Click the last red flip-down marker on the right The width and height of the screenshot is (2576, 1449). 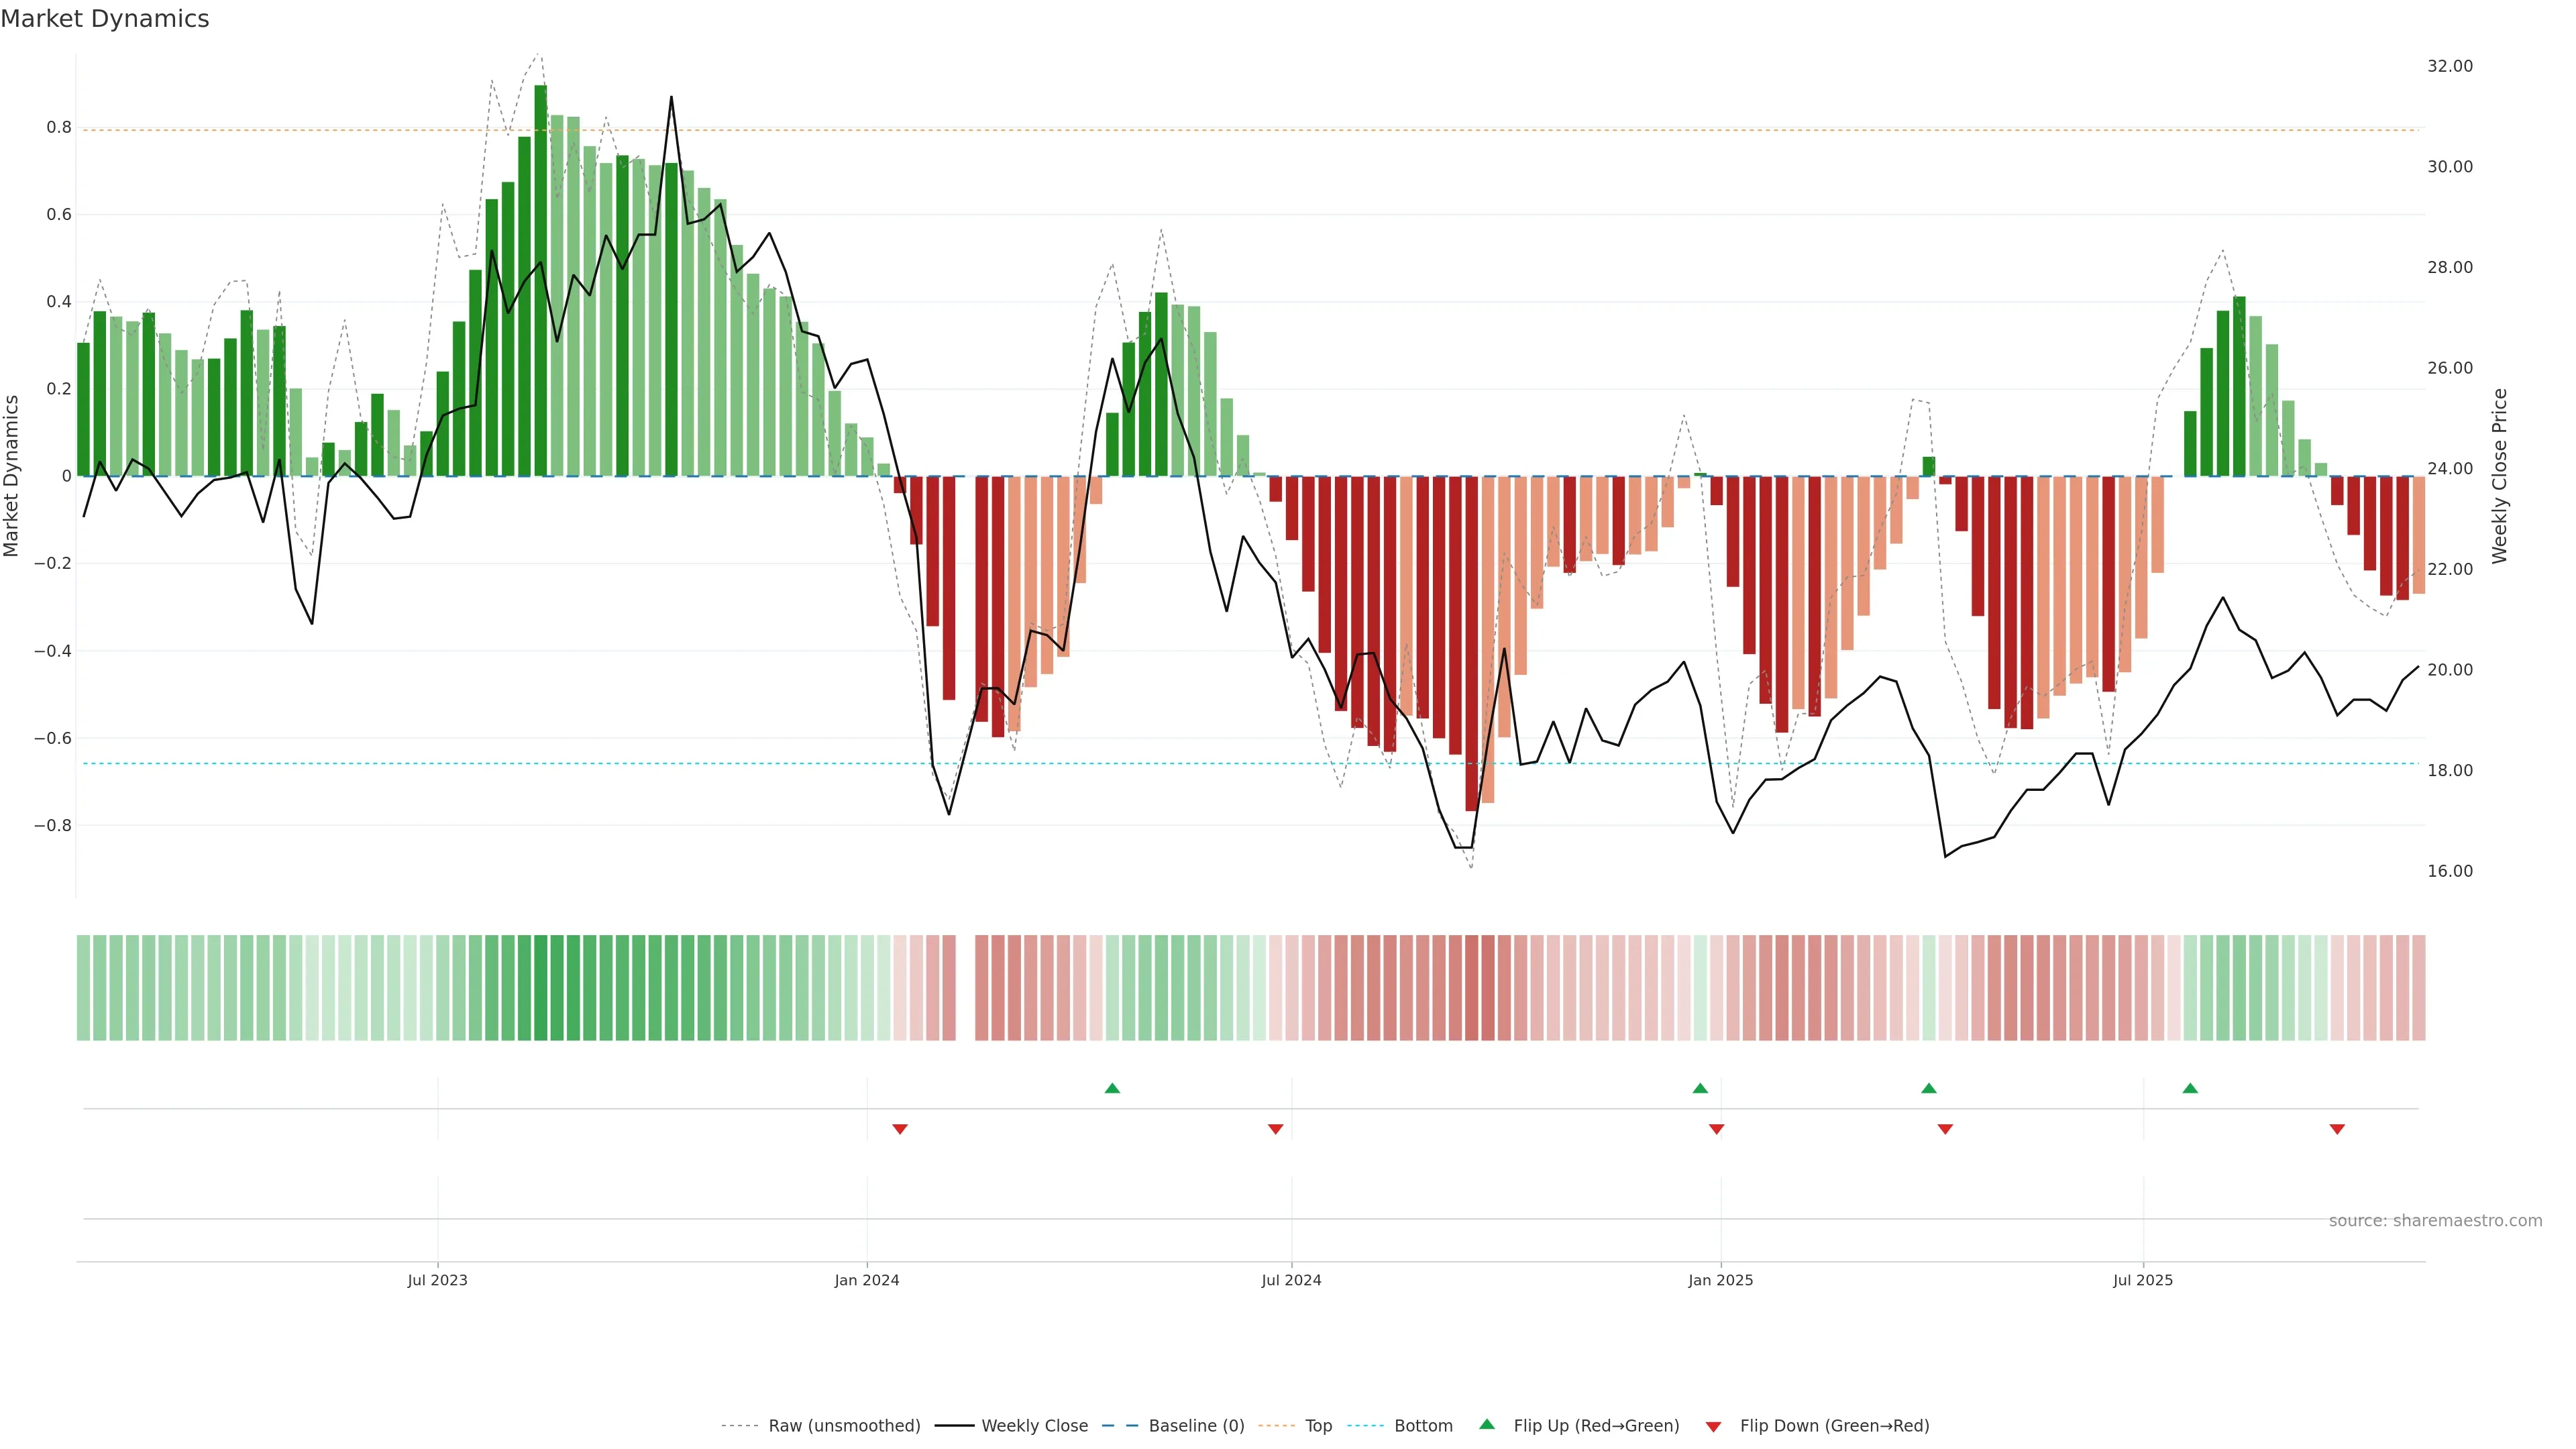(x=2337, y=1129)
